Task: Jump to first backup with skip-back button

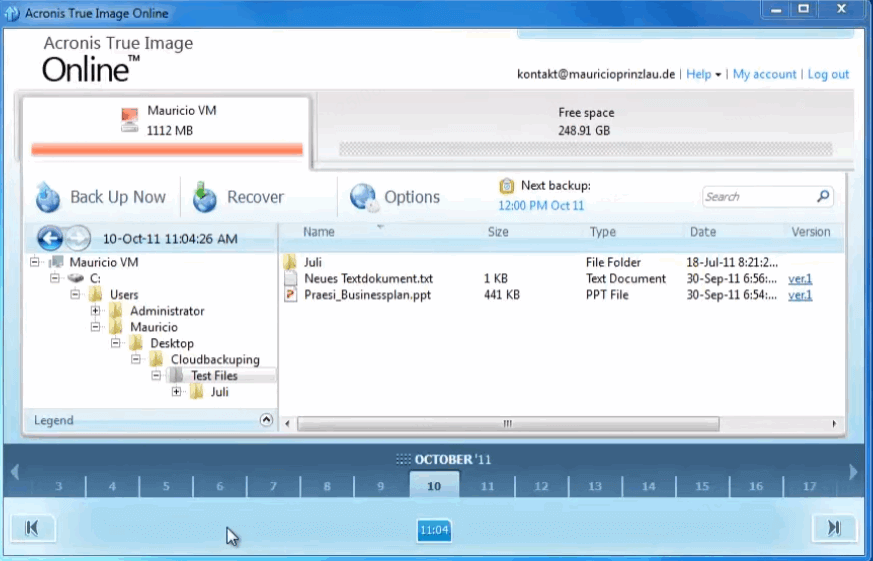Action: pos(32,527)
